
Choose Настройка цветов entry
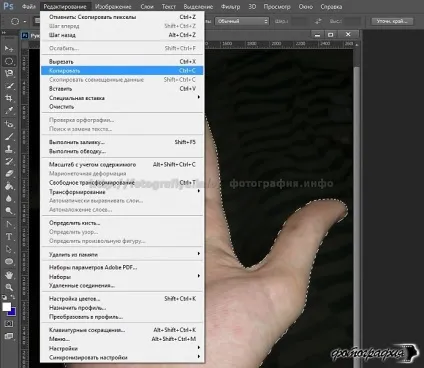[x=122, y=299]
